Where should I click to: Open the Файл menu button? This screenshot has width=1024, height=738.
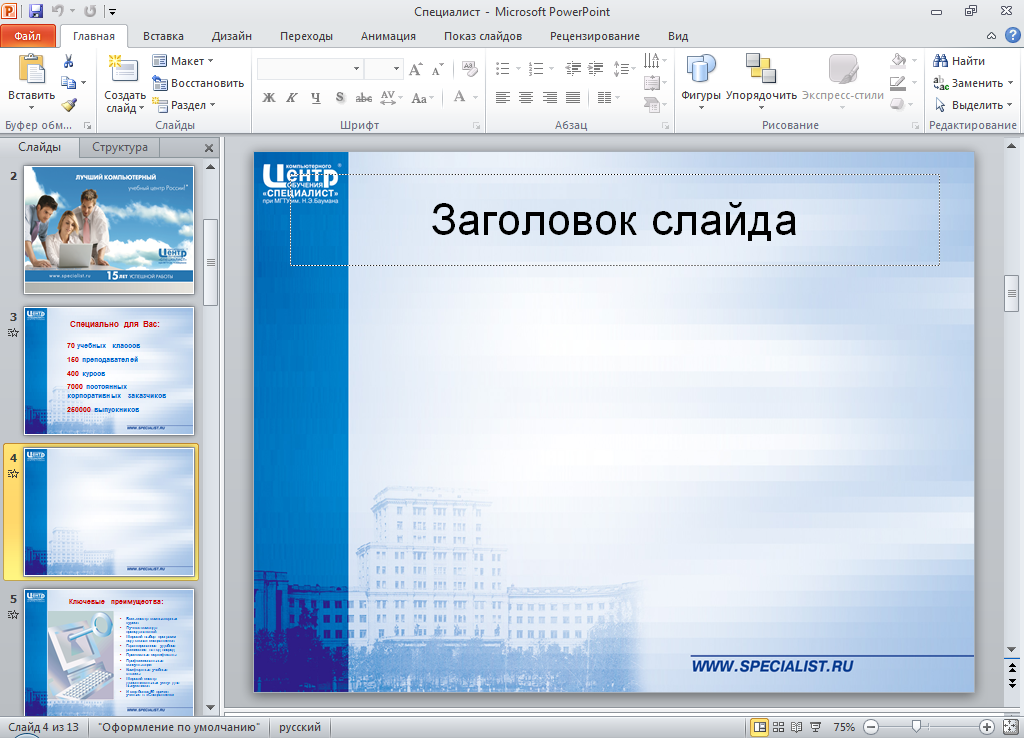[28, 36]
